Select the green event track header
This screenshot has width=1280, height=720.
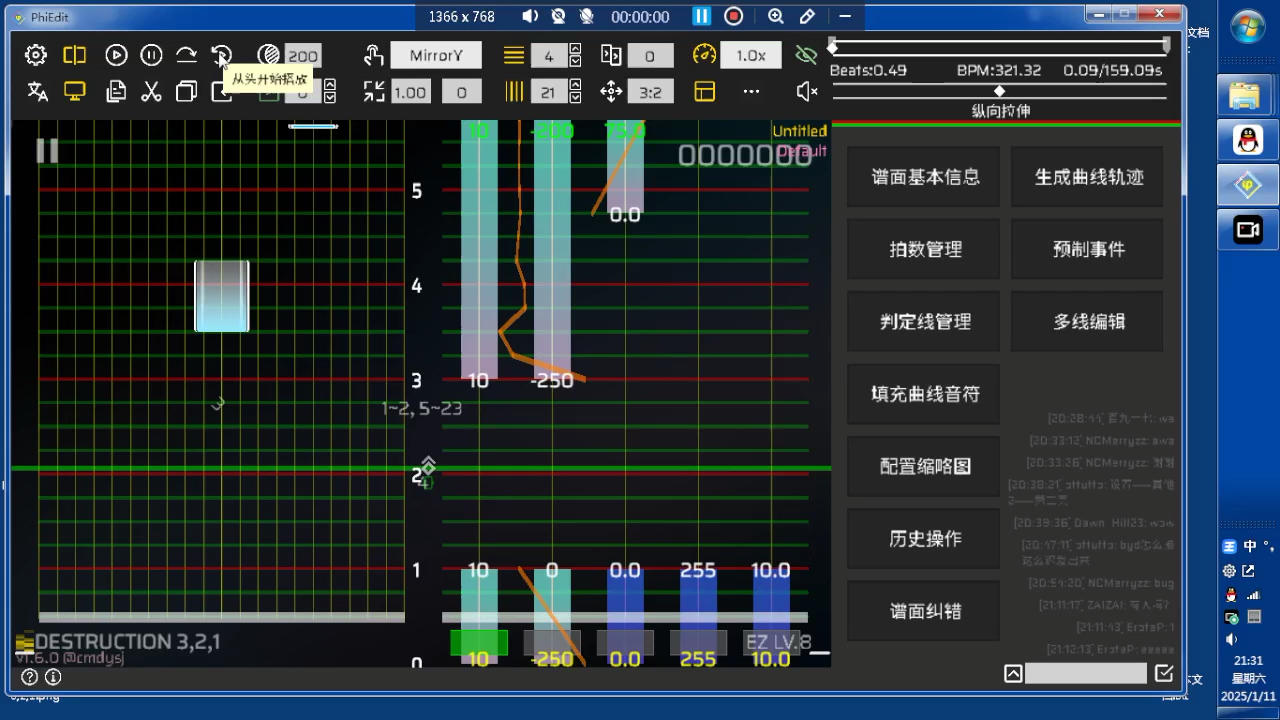click(479, 642)
